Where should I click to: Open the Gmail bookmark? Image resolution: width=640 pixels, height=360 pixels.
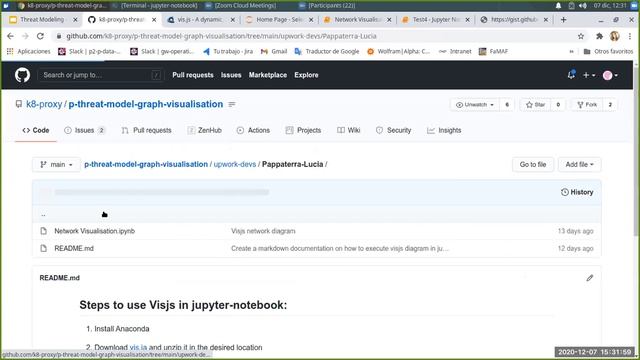274,51
